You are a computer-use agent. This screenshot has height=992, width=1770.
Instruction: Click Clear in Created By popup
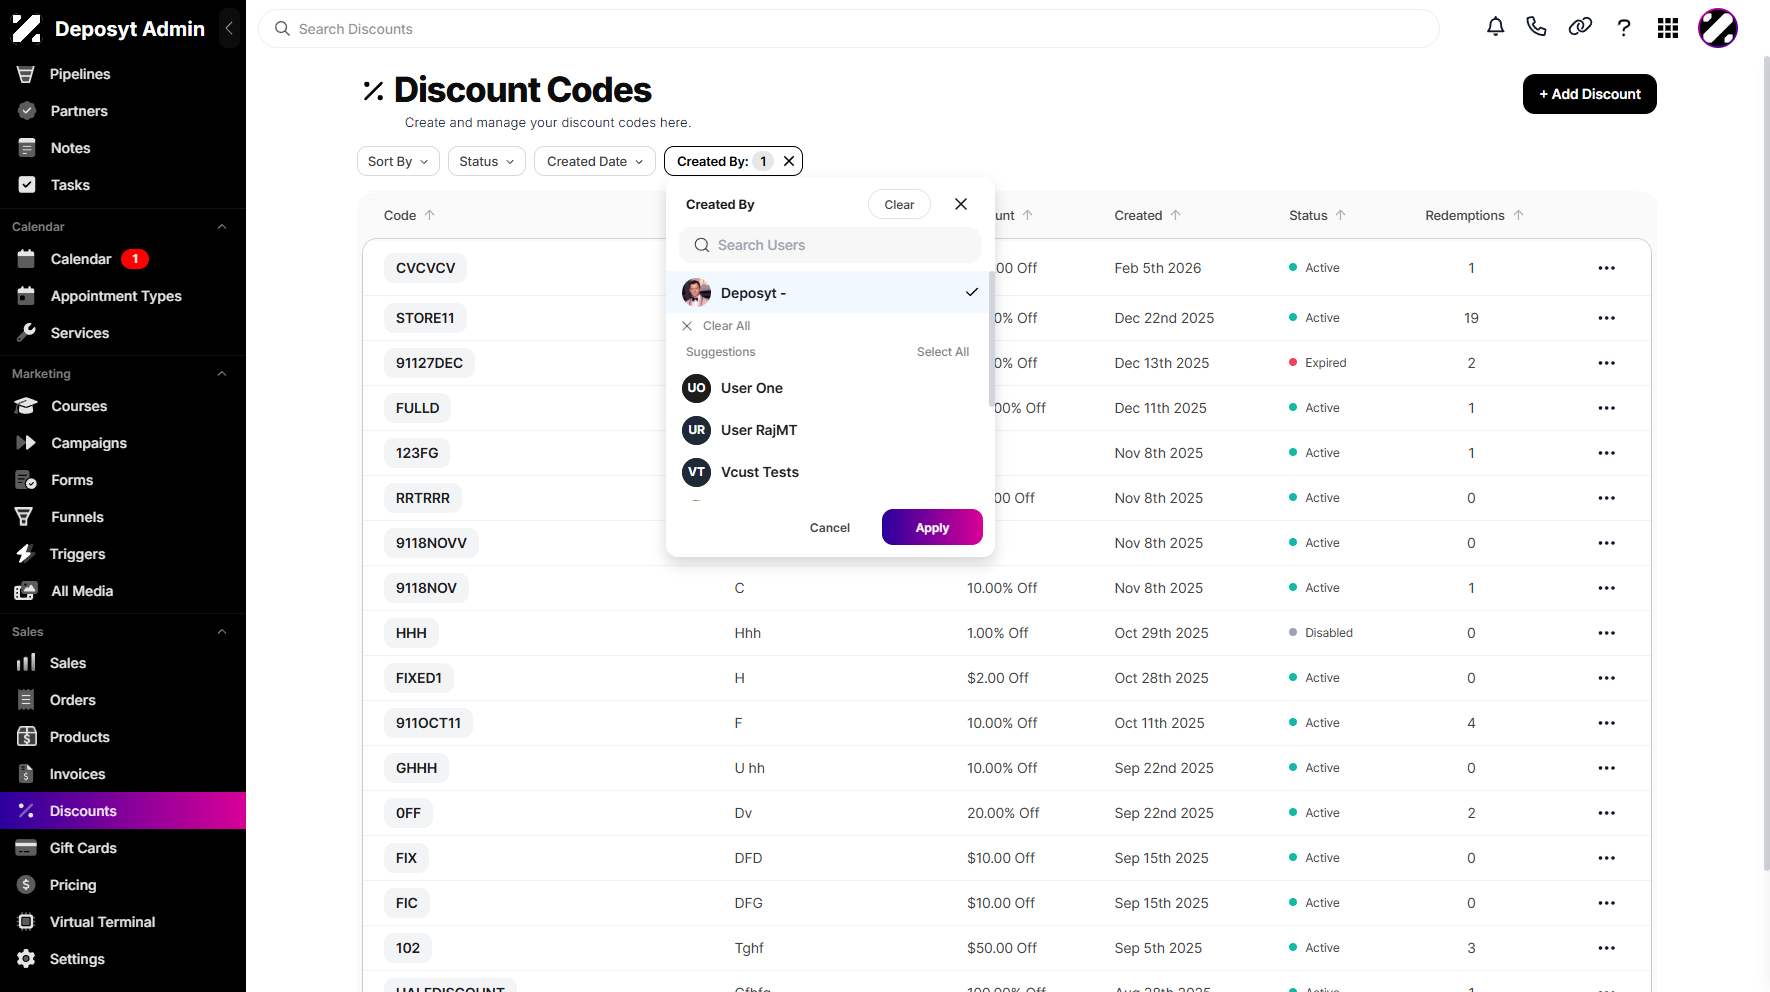click(x=899, y=204)
